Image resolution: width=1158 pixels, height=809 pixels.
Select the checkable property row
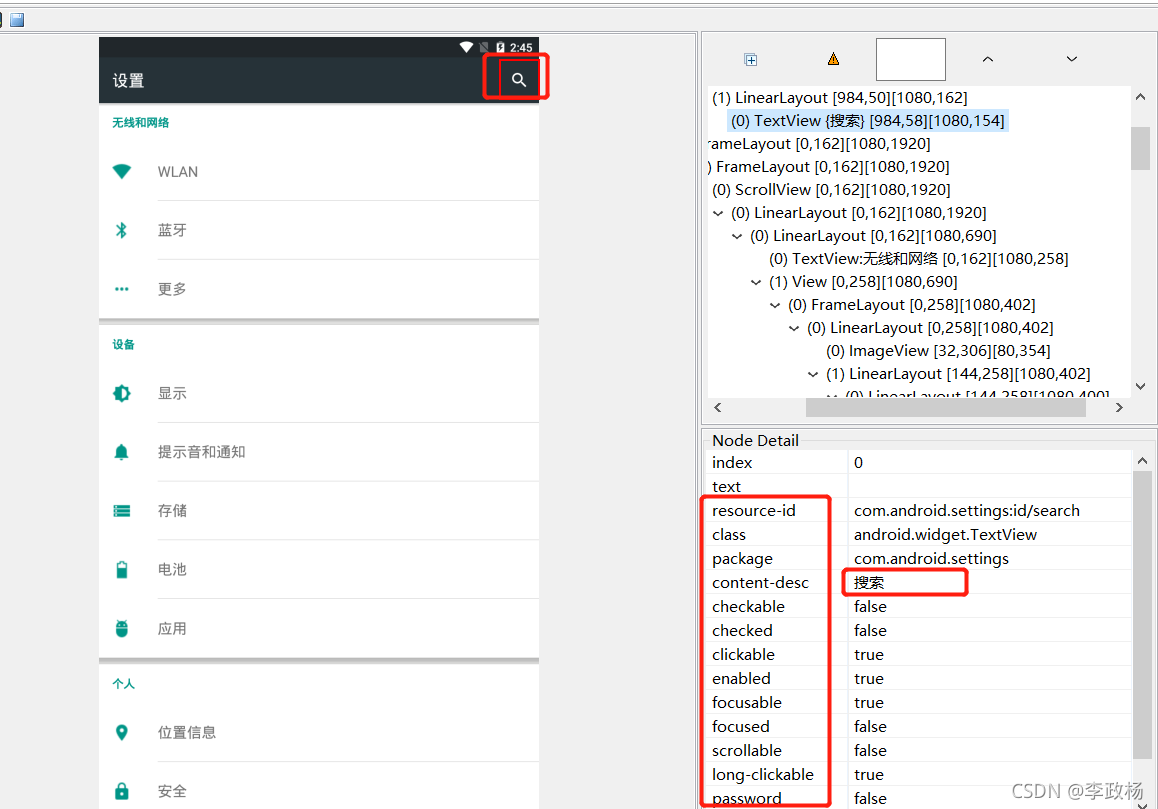click(918, 607)
